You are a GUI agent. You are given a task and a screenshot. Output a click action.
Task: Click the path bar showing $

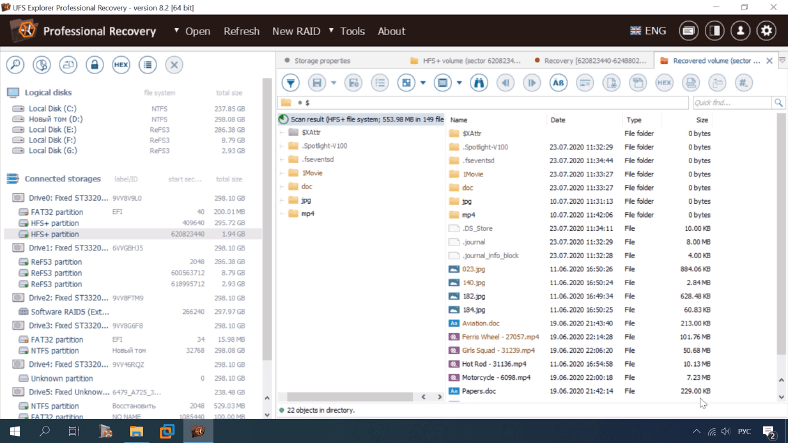coord(482,102)
